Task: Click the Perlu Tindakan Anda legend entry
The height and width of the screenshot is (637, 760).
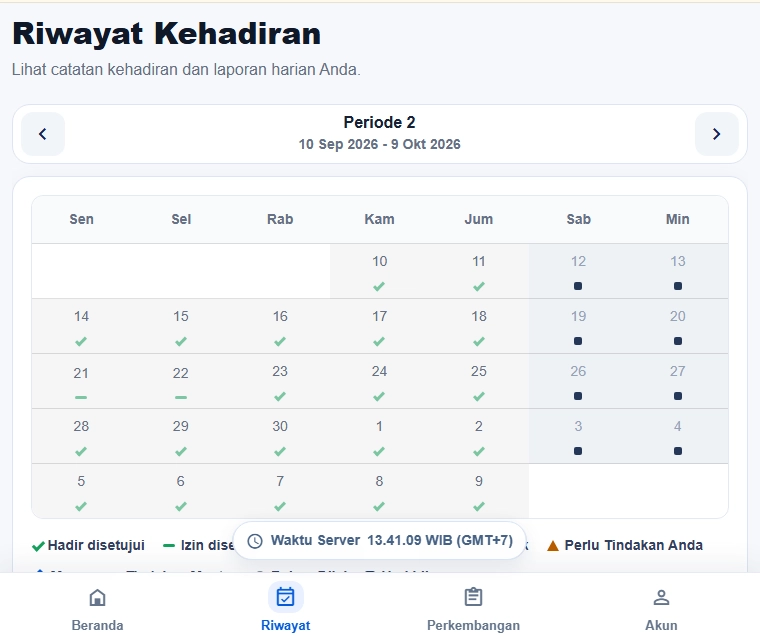Action: pos(625,546)
